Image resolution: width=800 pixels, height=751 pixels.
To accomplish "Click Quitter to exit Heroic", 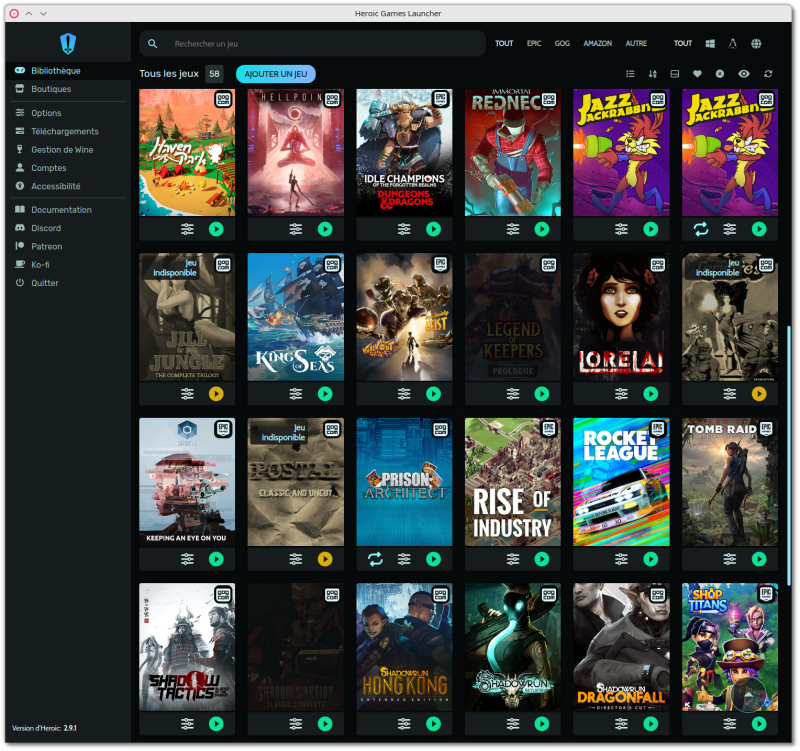I will 68,283.
